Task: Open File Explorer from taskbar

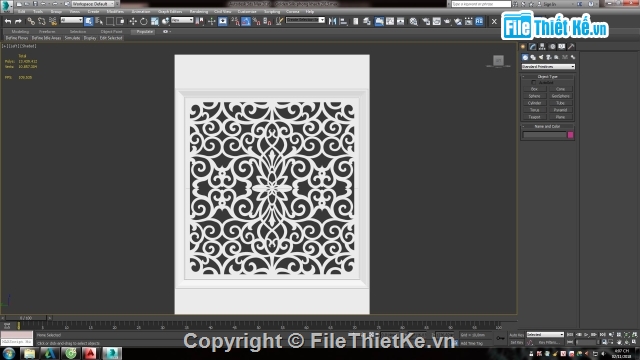Action: (x=29, y=353)
